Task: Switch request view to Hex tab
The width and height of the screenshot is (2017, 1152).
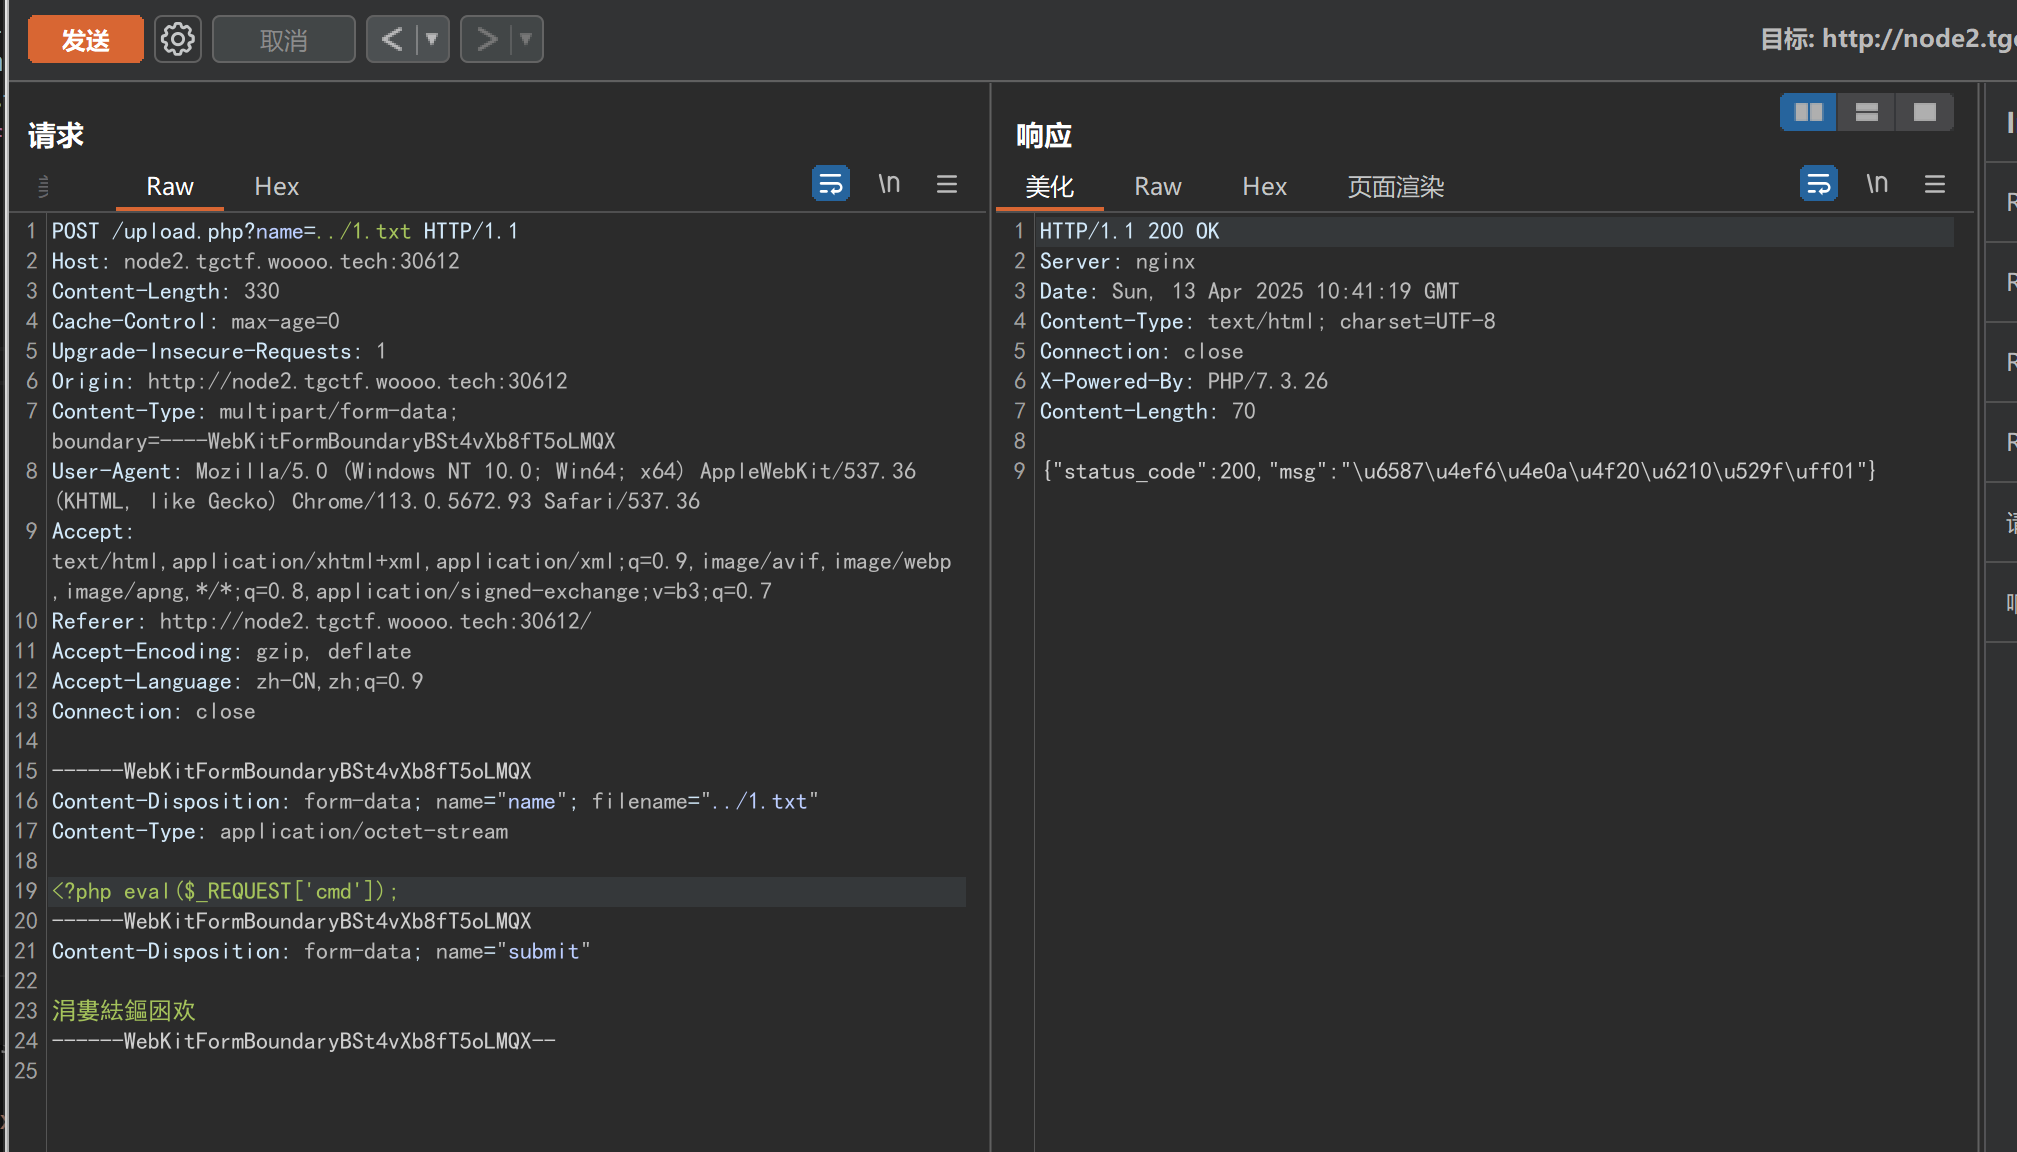Action: (276, 187)
